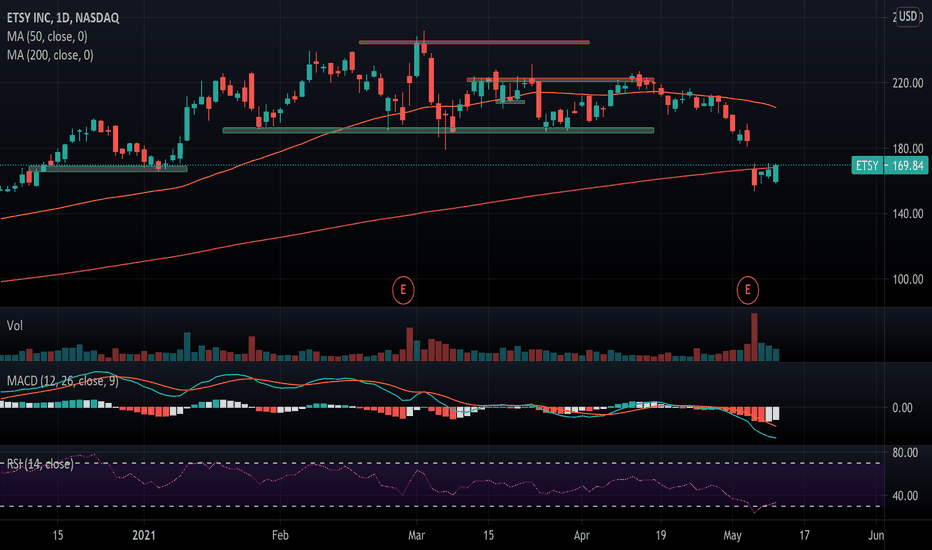Select the top red resistance zone above March
932x550 pixels.
click(x=474, y=42)
